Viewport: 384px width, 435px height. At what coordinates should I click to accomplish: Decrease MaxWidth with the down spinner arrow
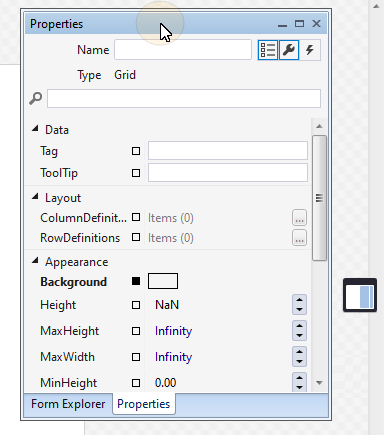[x=299, y=362]
